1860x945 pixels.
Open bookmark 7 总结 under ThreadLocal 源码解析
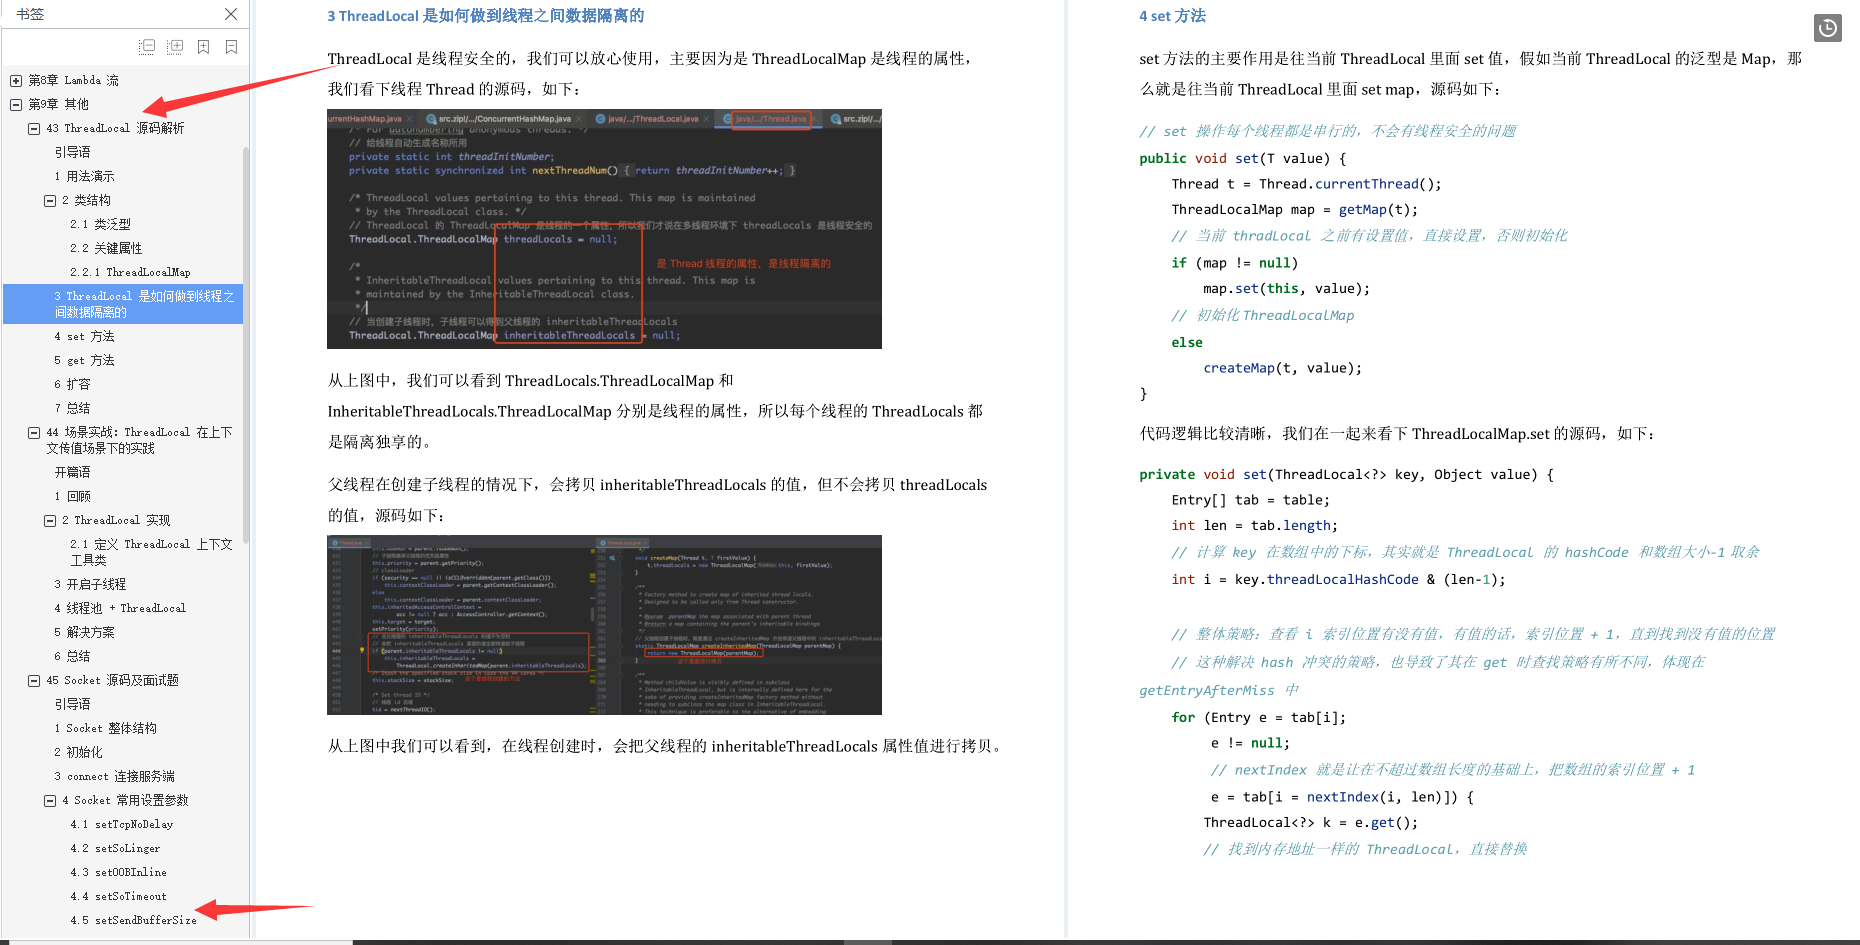pyautogui.click(x=72, y=408)
